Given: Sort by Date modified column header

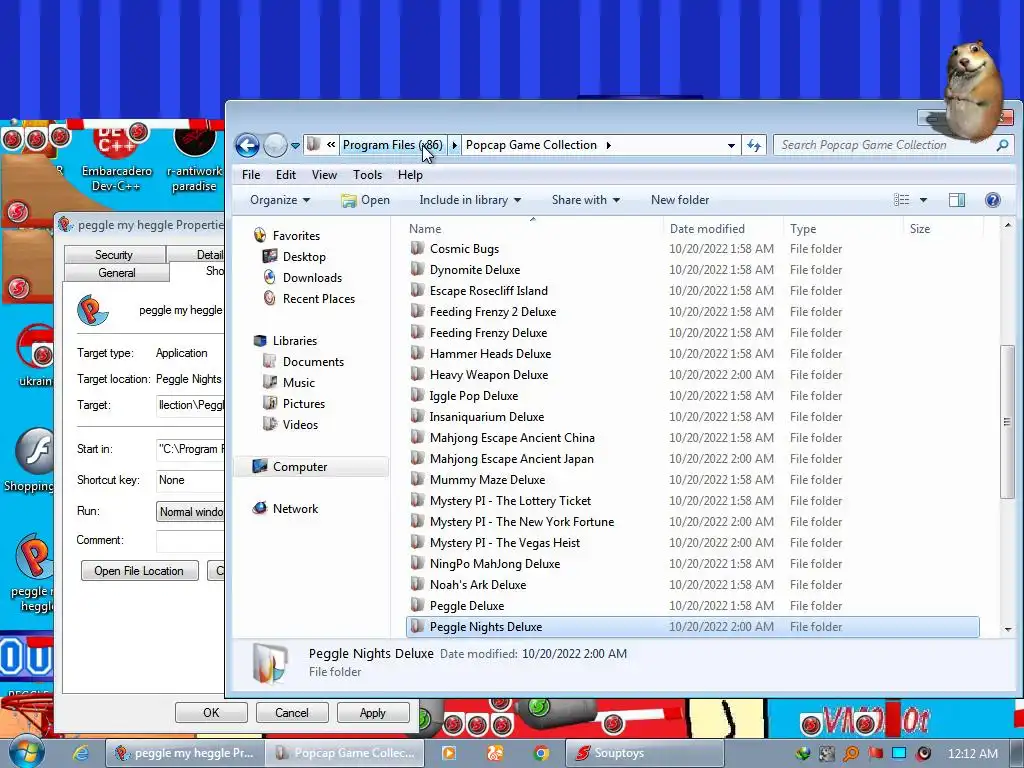Looking at the screenshot, I should pos(707,229).
